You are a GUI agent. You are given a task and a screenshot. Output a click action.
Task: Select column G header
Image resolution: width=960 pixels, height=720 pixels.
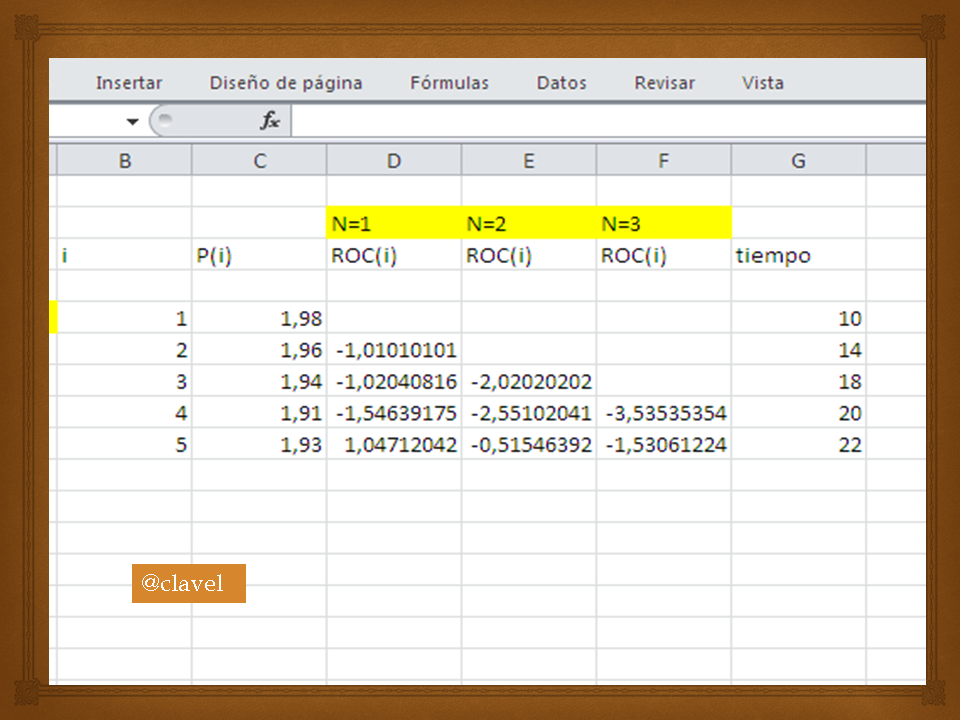[x=798, y=160]
